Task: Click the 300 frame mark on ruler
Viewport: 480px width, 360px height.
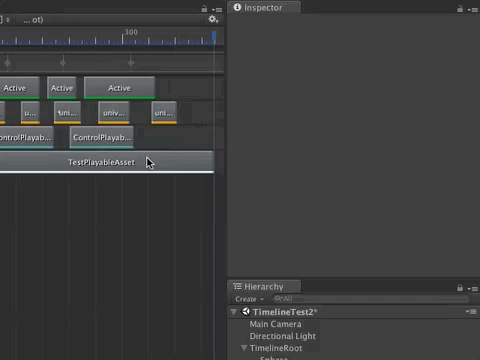Action: (x=131, y=32)
